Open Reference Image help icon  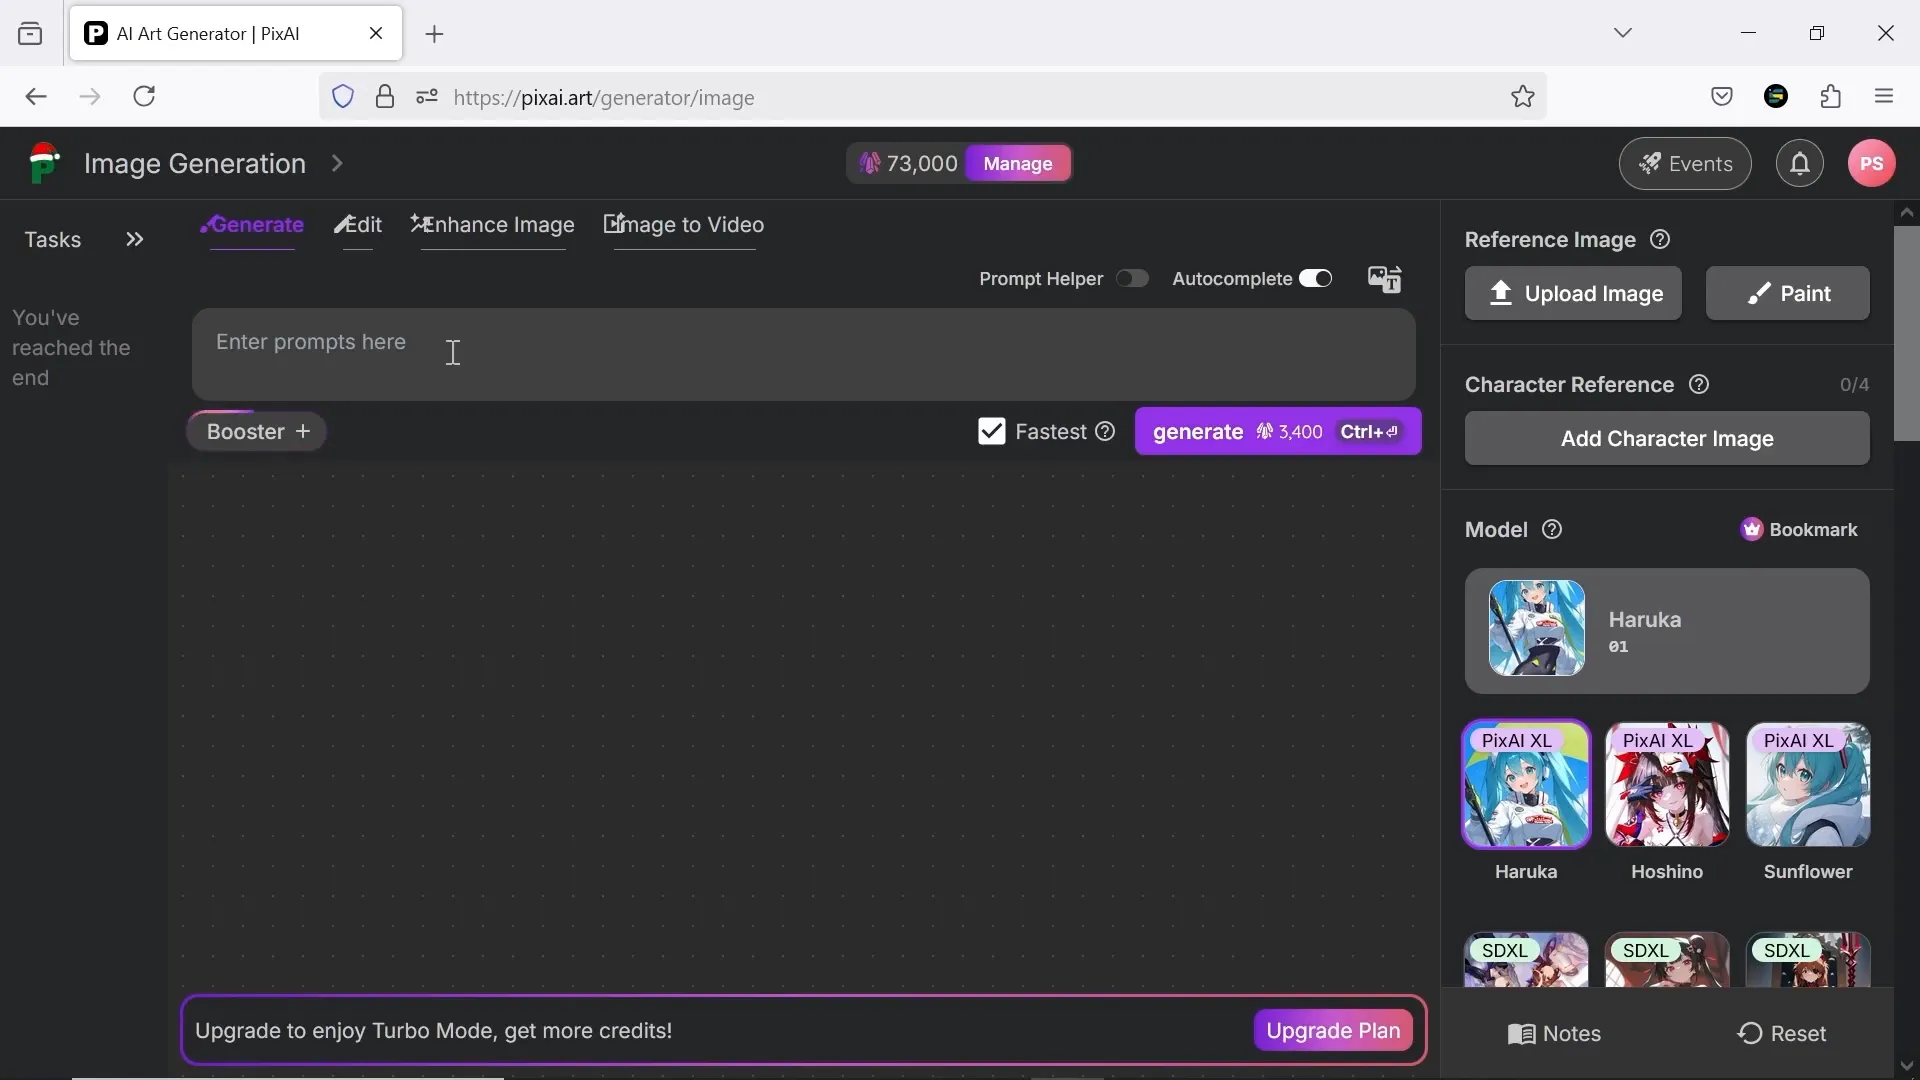click(1661, 240)
